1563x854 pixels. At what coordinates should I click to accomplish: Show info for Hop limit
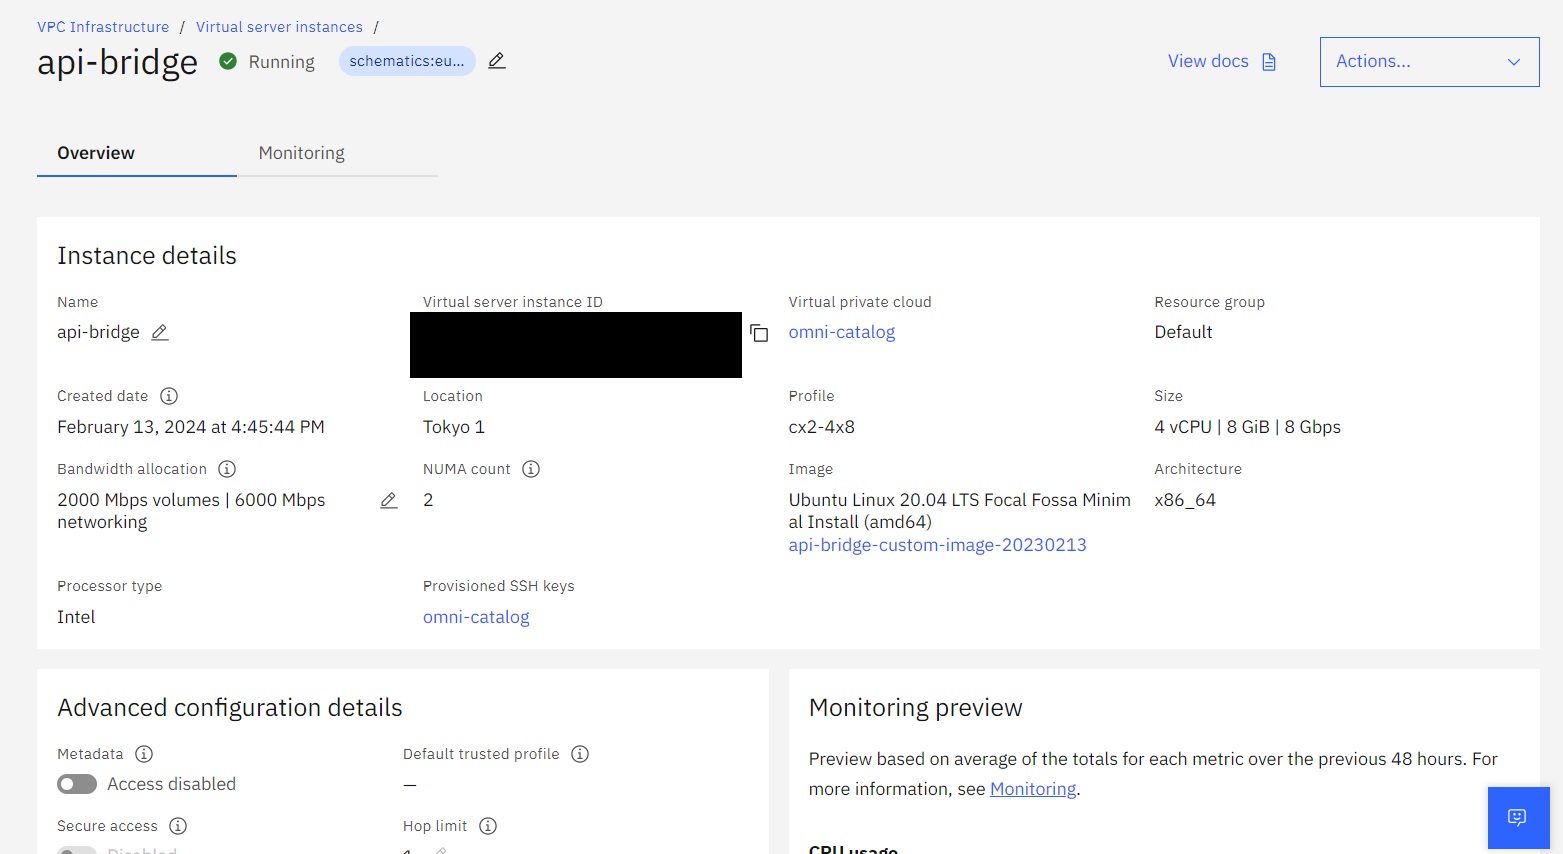coord(488,826)
